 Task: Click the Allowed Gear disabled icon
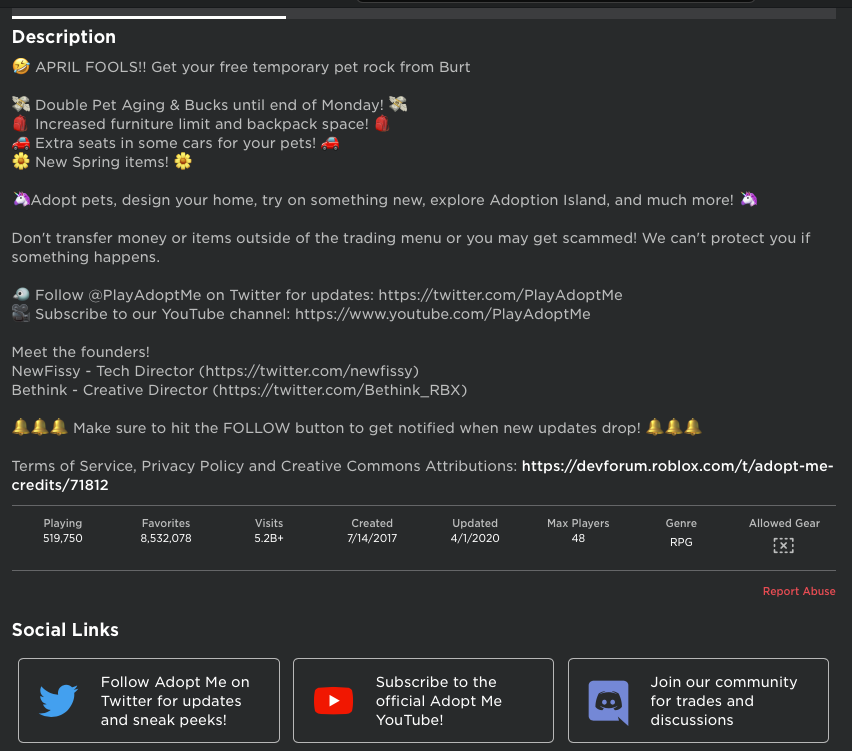pyautogui.click(x=784, y=545)
